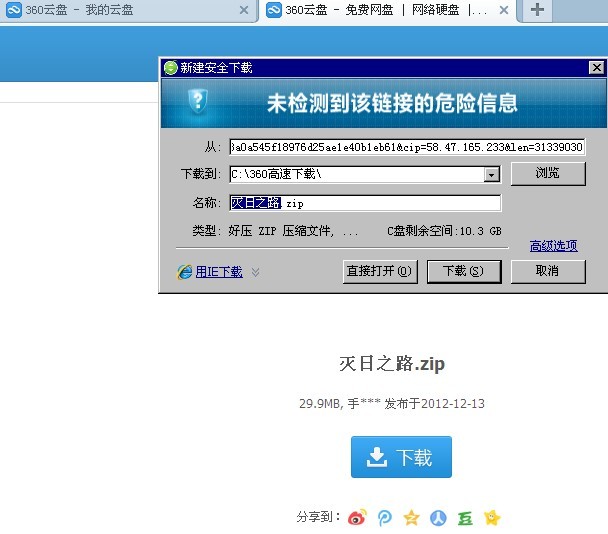Screen dimensions: 608x534
Task: Share to Douban icon
Action: click(465, 518)
